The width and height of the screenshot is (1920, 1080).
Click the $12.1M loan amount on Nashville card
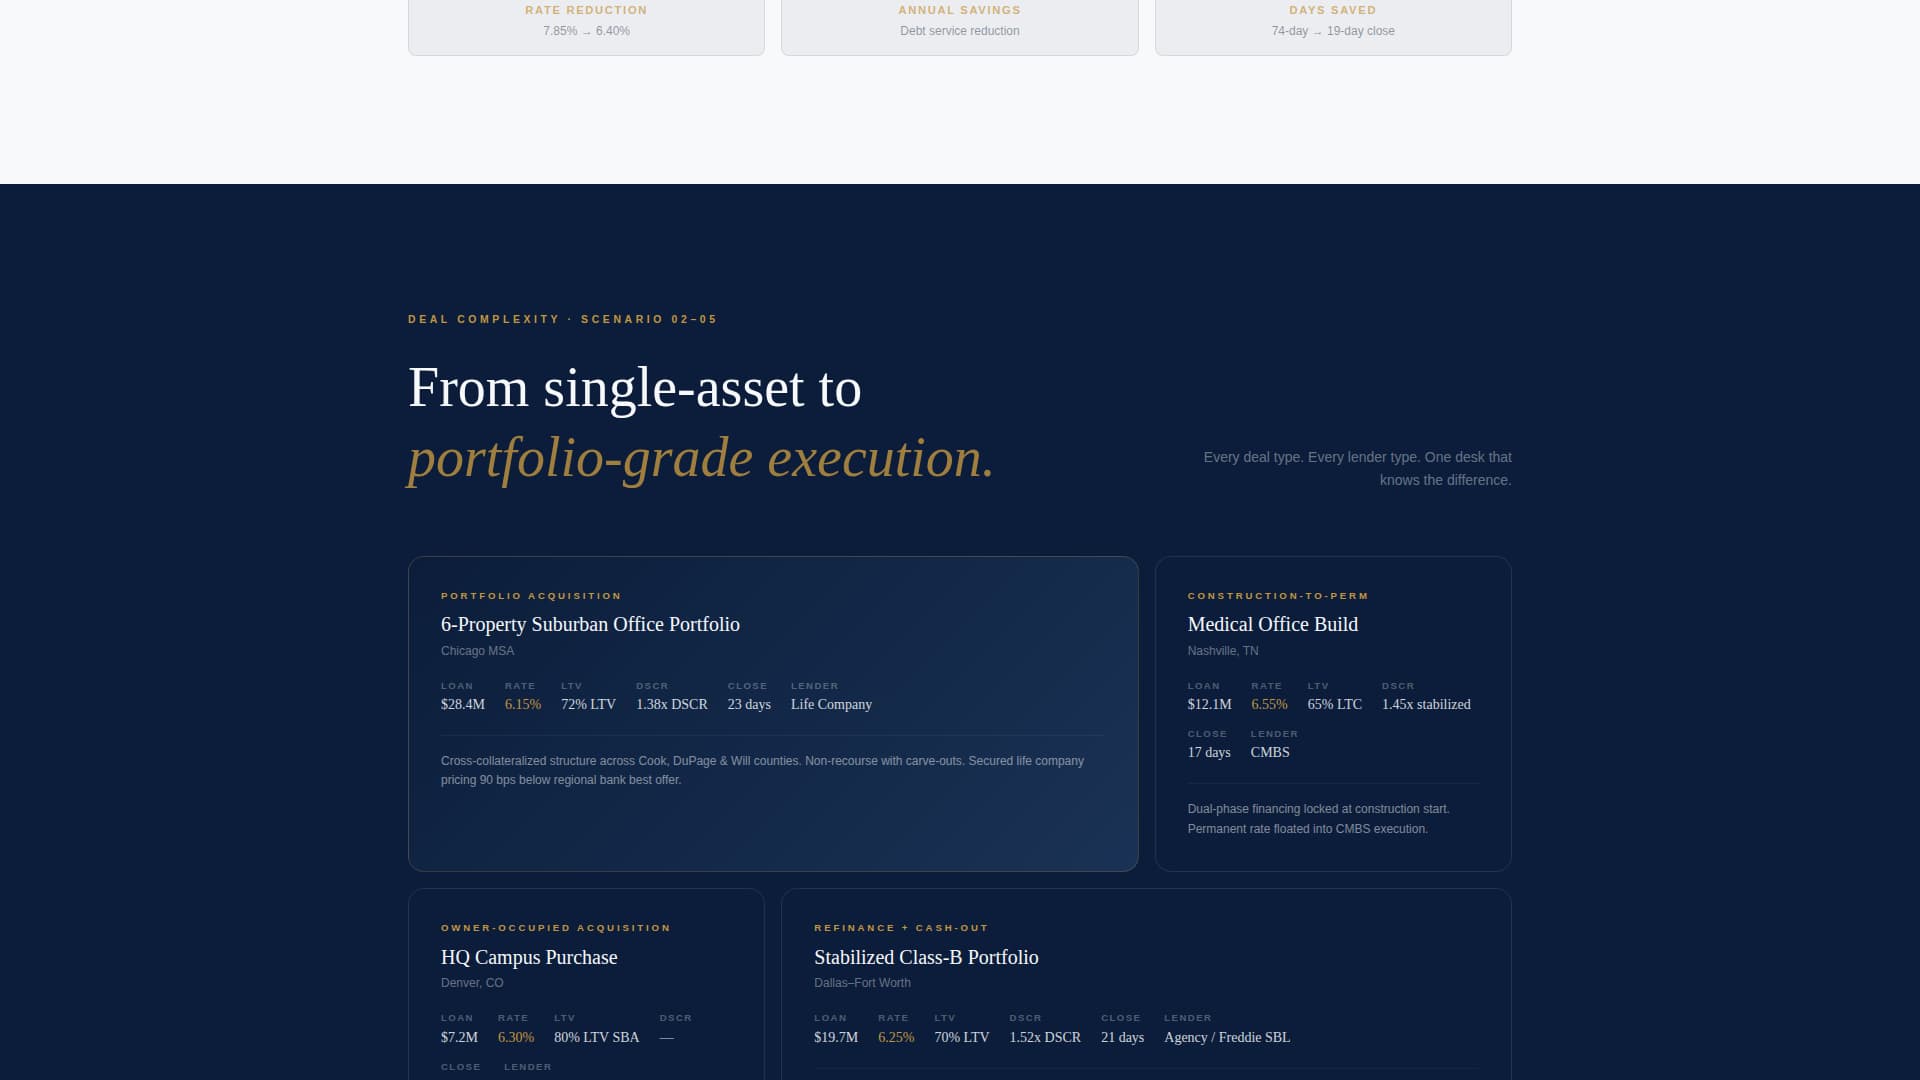[x=1208, y=704]
